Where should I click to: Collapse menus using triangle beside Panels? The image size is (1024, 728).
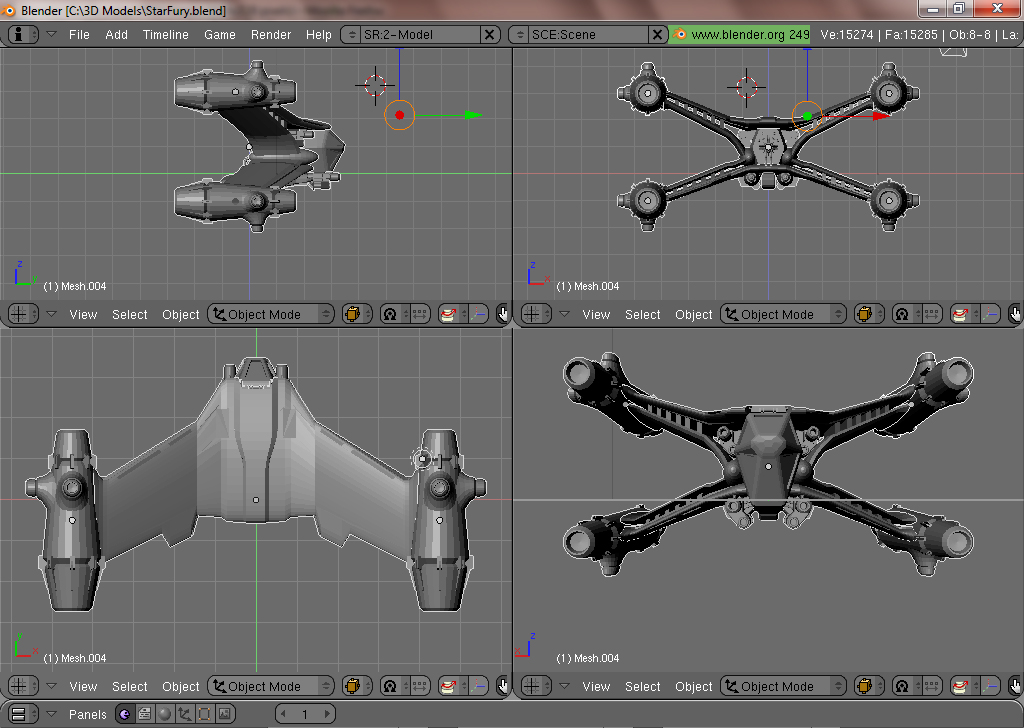[x=51, y=714]
